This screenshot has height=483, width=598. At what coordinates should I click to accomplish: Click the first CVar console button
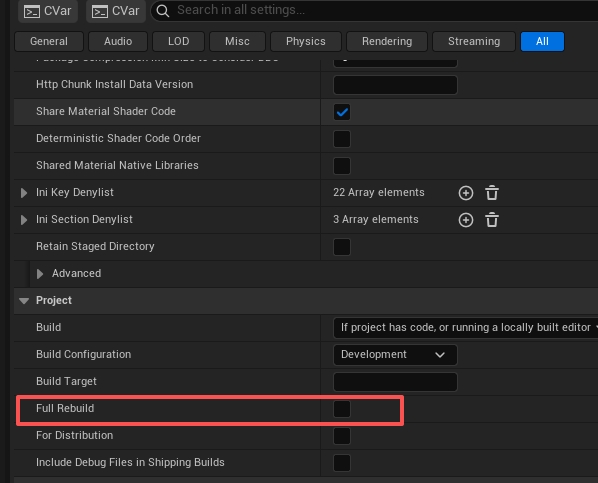[48, 11]
